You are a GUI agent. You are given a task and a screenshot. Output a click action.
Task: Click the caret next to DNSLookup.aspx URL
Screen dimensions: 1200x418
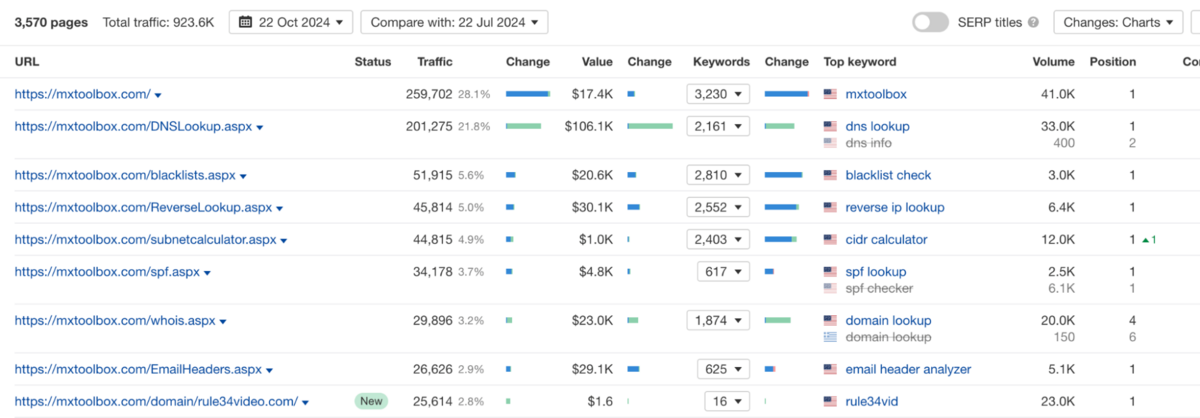coord(260,128)
